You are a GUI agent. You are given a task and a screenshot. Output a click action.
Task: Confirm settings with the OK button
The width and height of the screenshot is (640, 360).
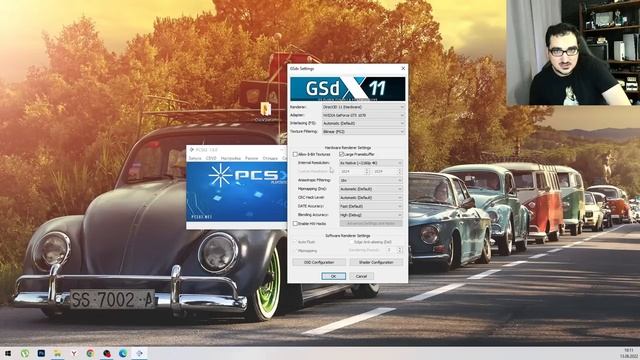coord(333,276)
